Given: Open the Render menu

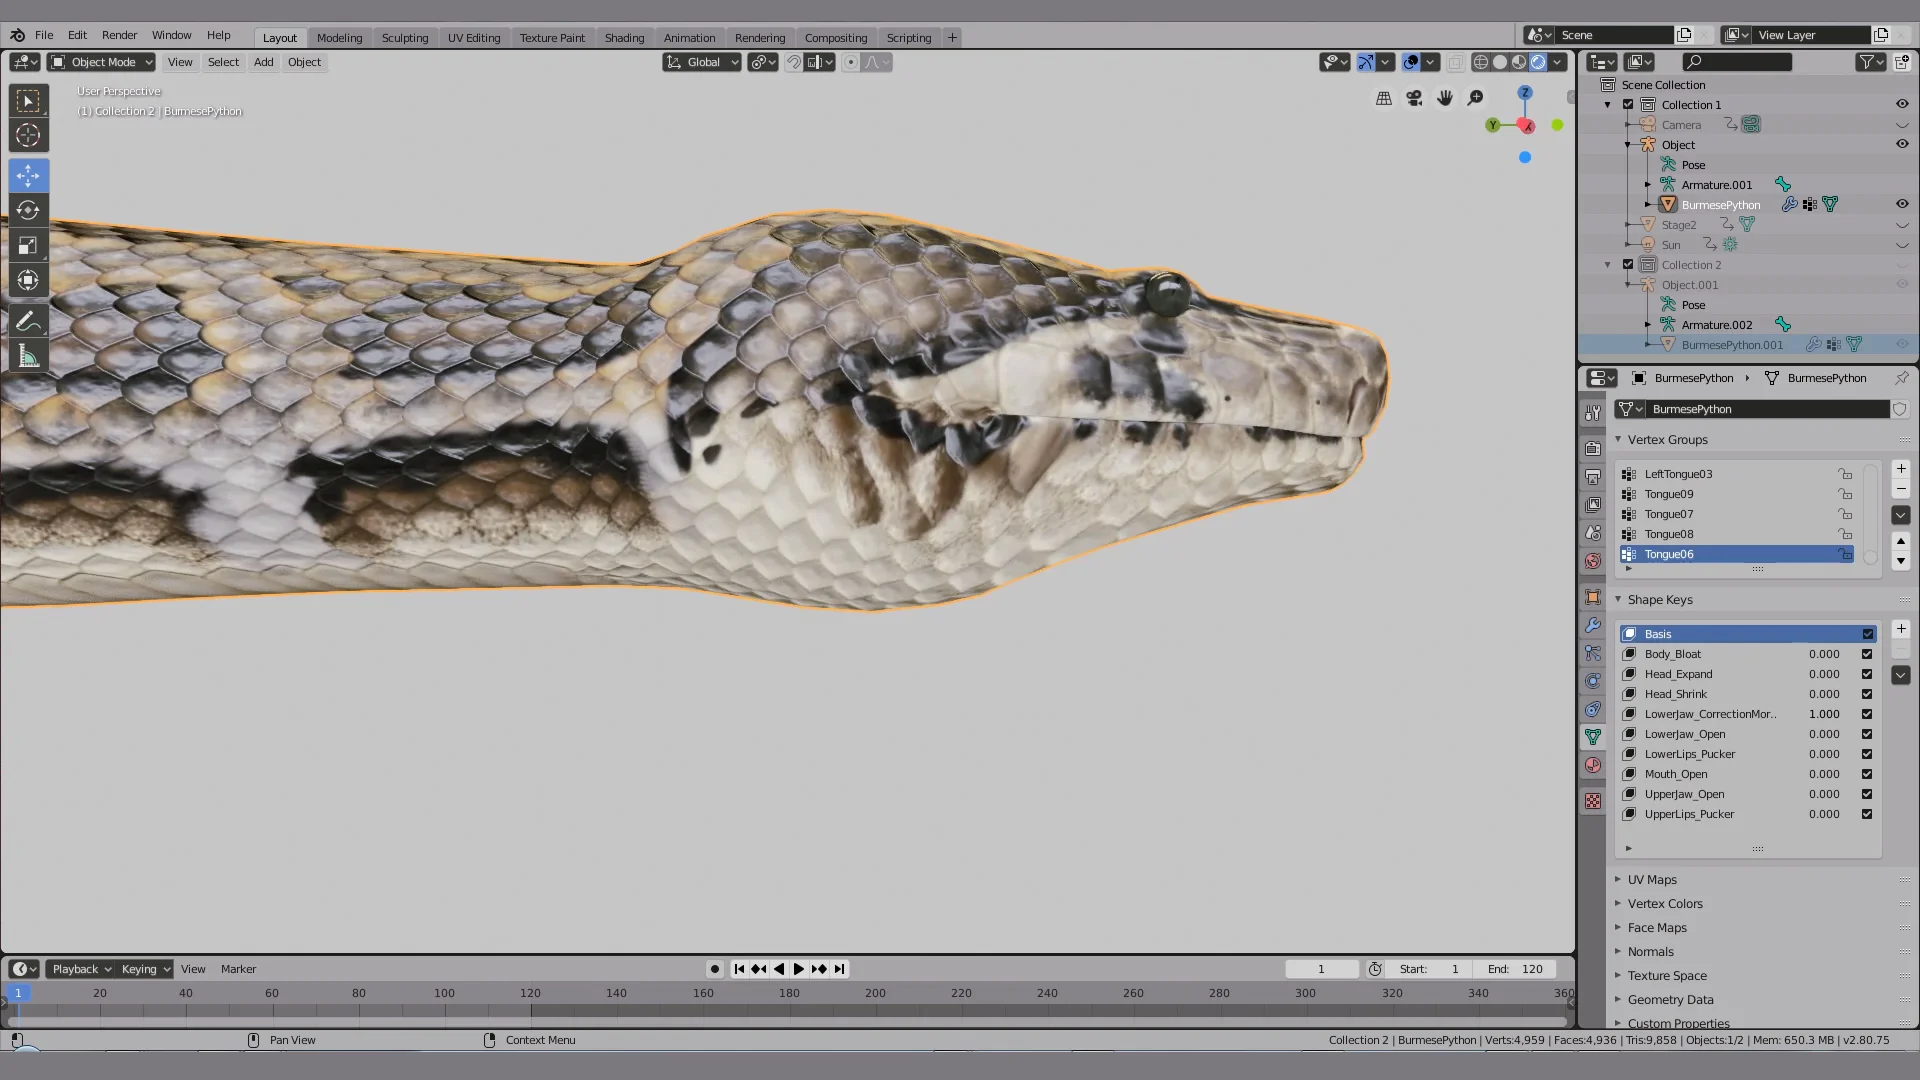Looking at the screenshot, I should click(119, 35).
